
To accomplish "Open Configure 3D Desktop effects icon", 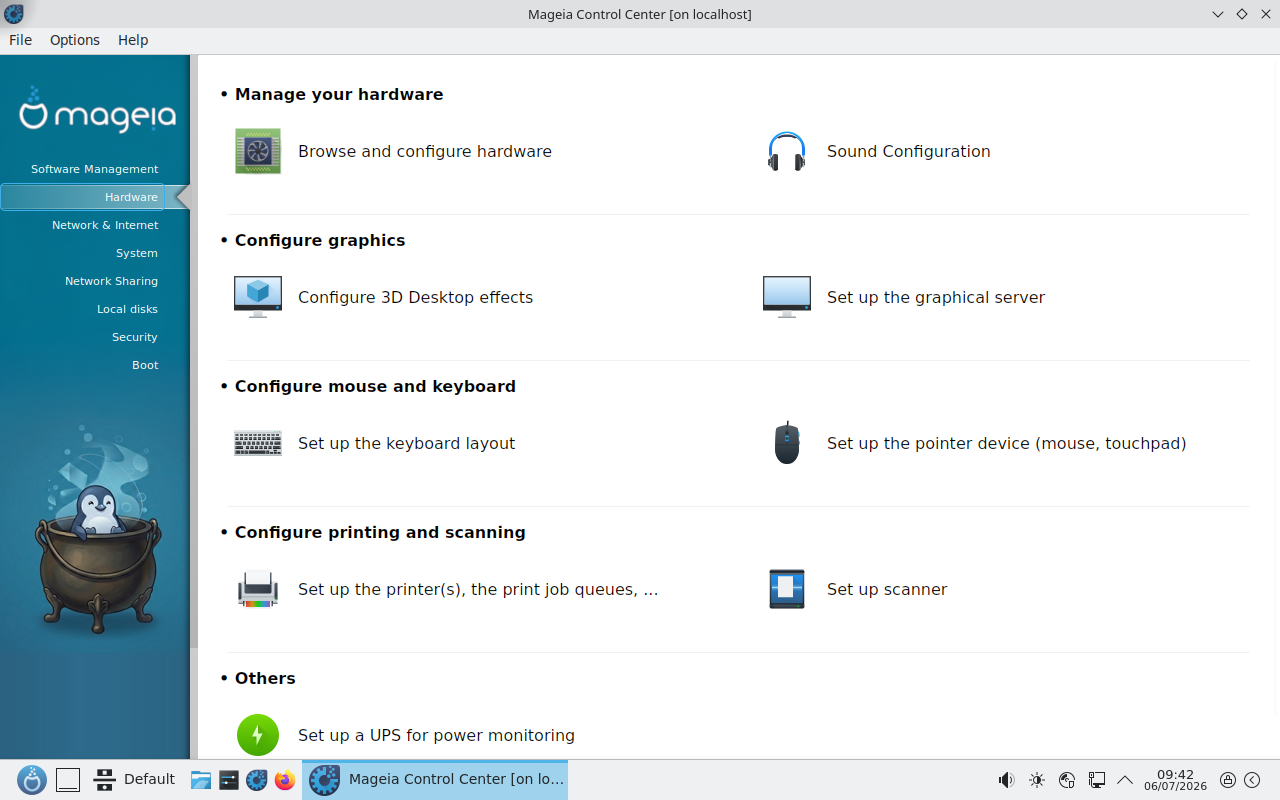I will tap(258, 297).
